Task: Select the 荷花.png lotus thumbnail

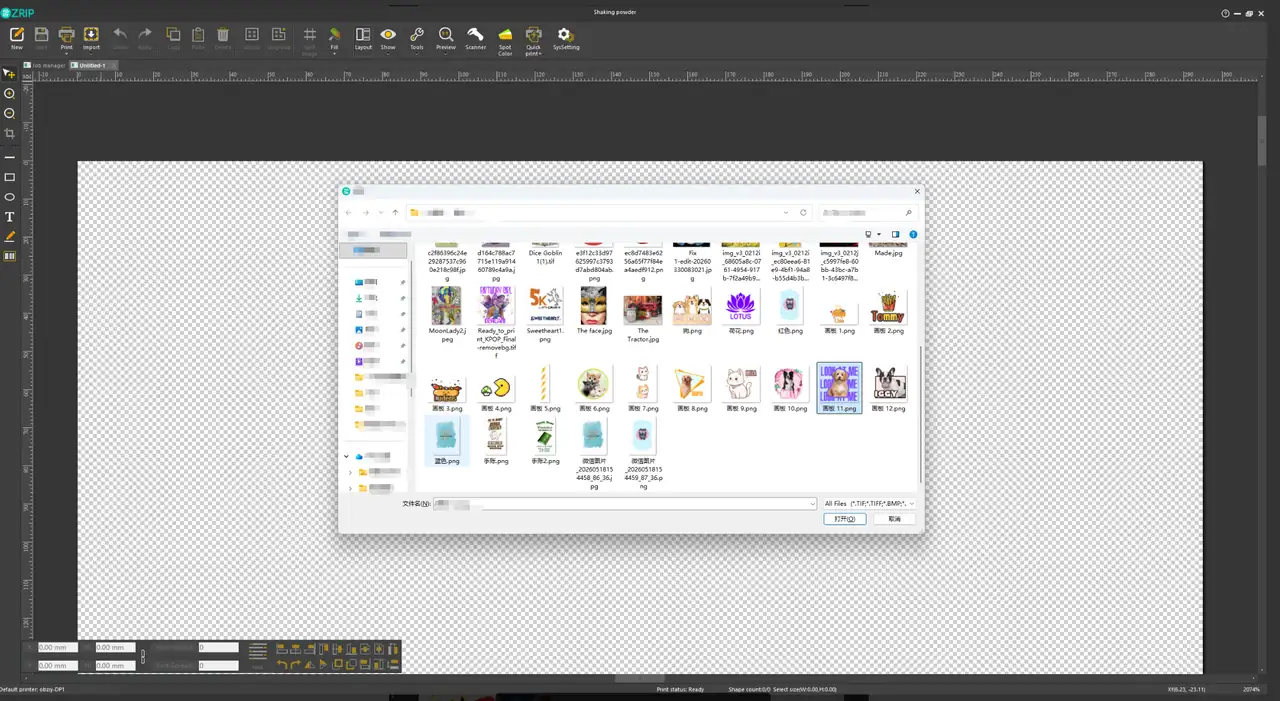Action: point(741,311)
